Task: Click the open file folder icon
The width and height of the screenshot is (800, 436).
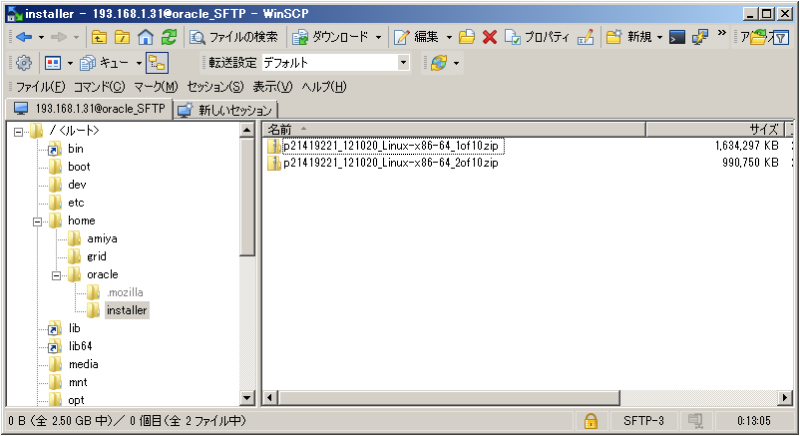Action: tap(466, 37)
